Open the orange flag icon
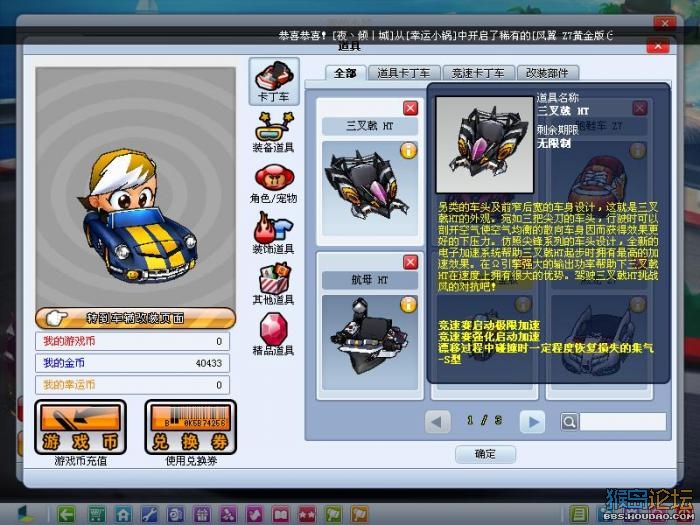The height and width of the screenshot is (525, 700). 360,514
